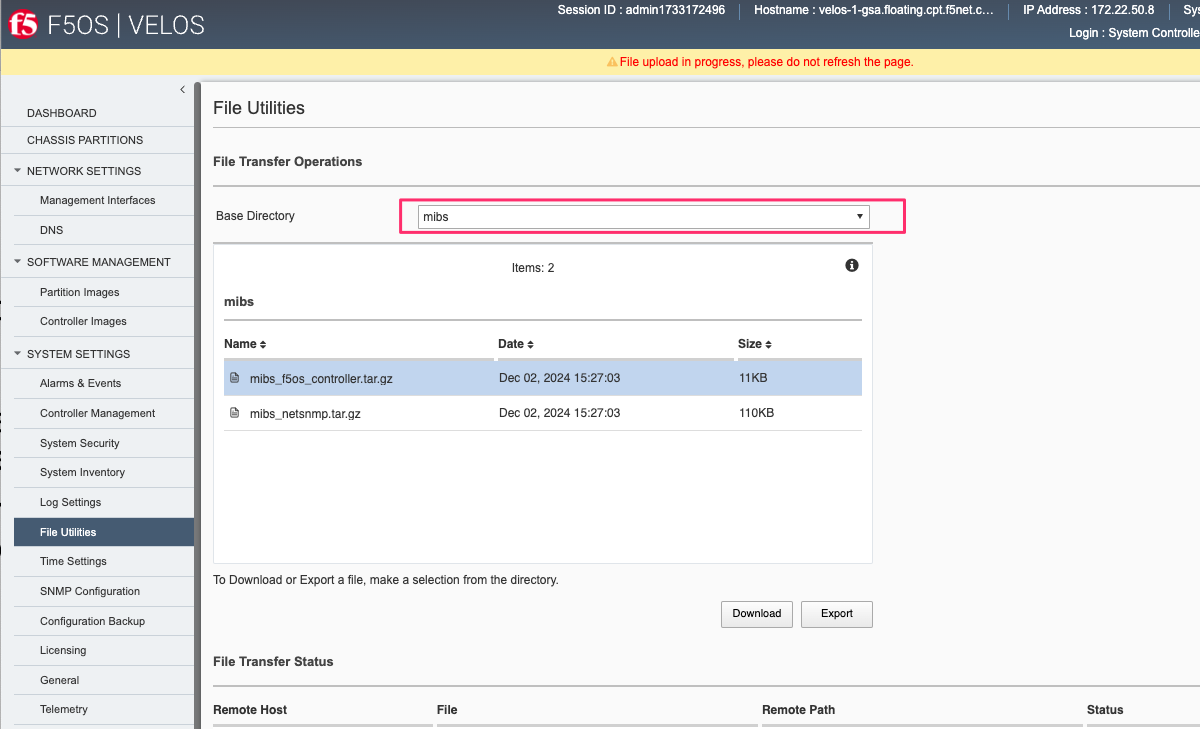Click the Status column header
This screenshot has height=729, width=1200.
pos(1105,710)
